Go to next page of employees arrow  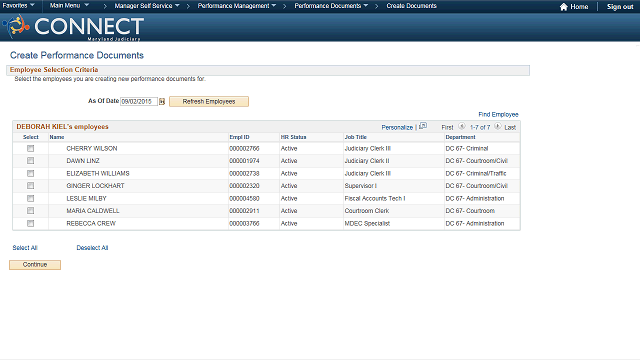click(497, 127)
